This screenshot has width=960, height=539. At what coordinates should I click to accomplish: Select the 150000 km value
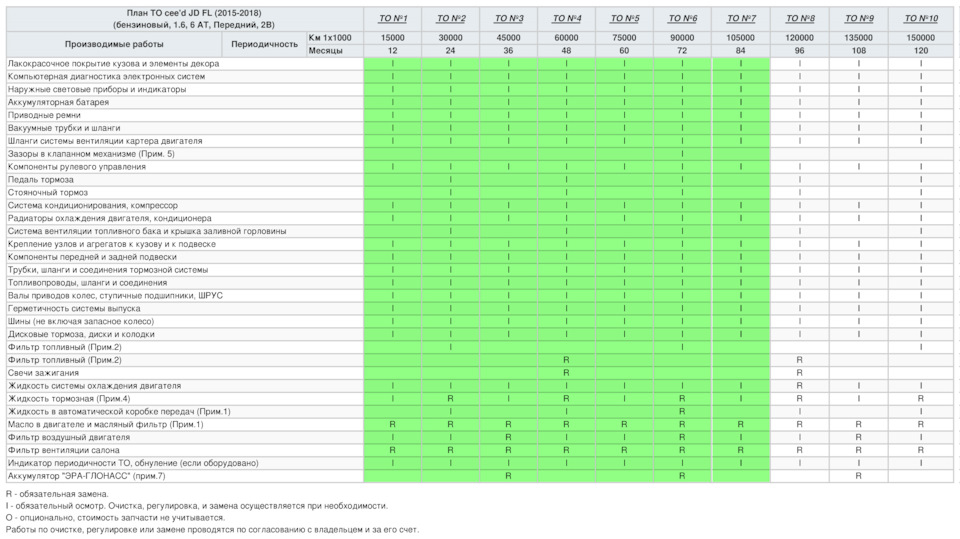tap(921, 37)
